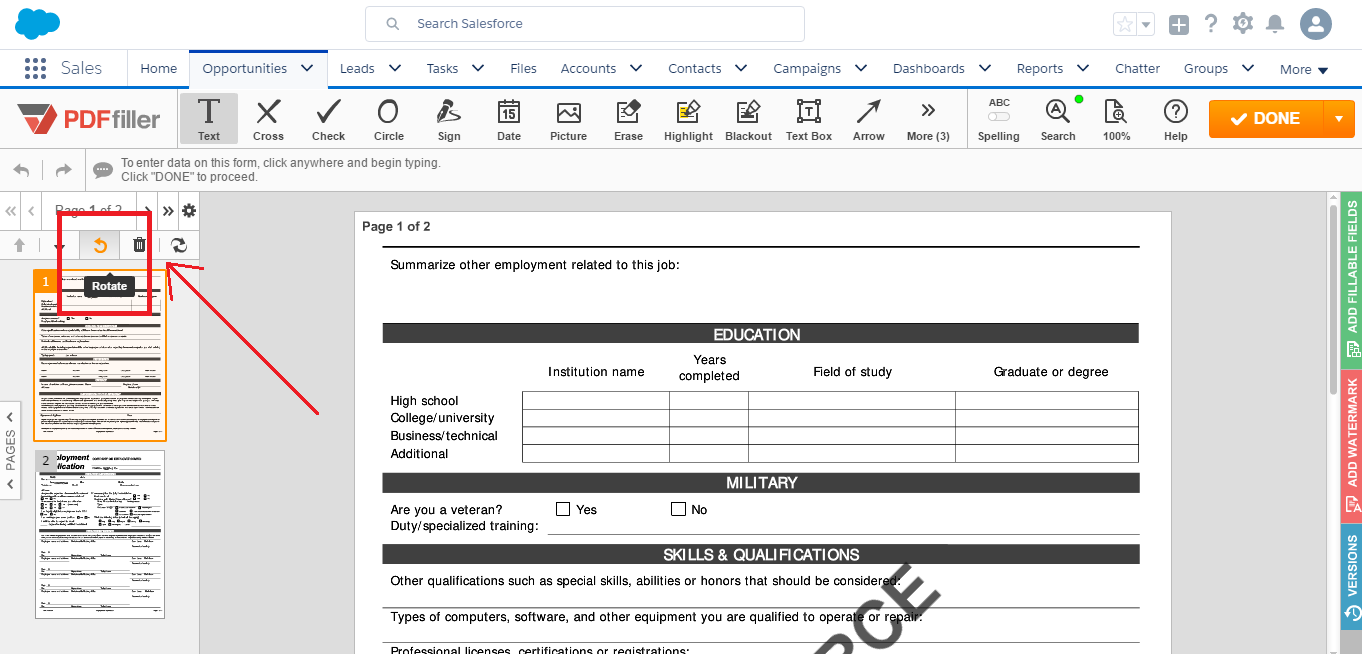The height and width of the screenshot is (654, 1362).
Task: Open the user profile avatar
Action: click(1316, 24)
